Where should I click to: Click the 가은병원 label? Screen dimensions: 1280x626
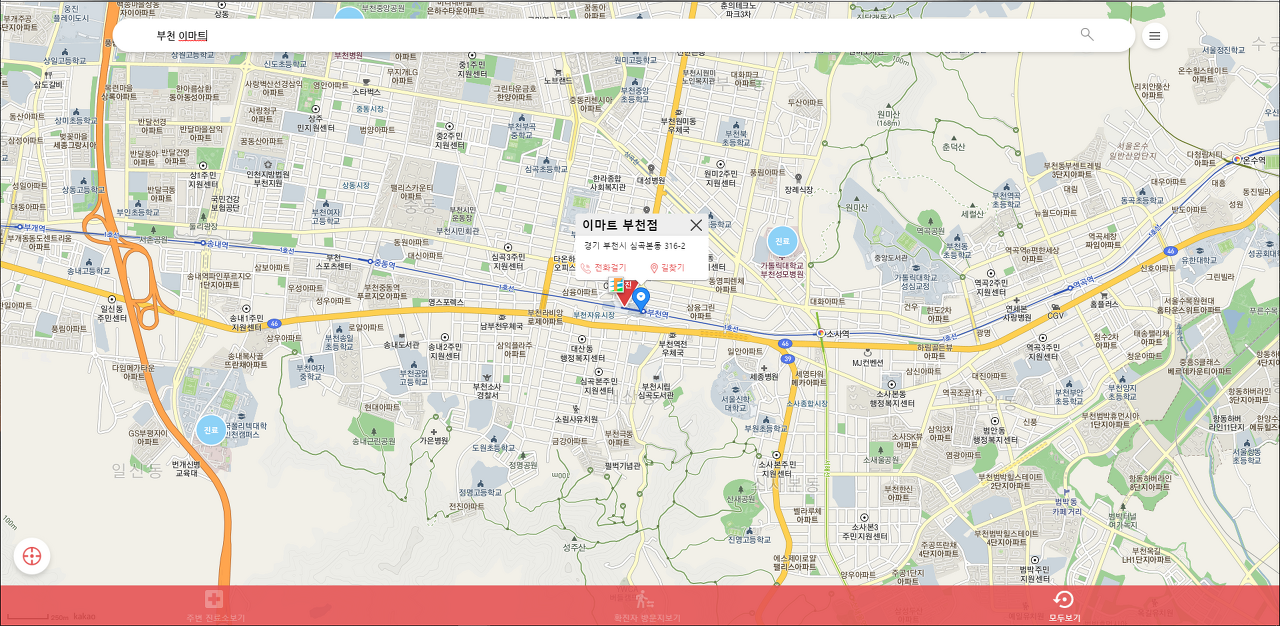tap(434, 440)
